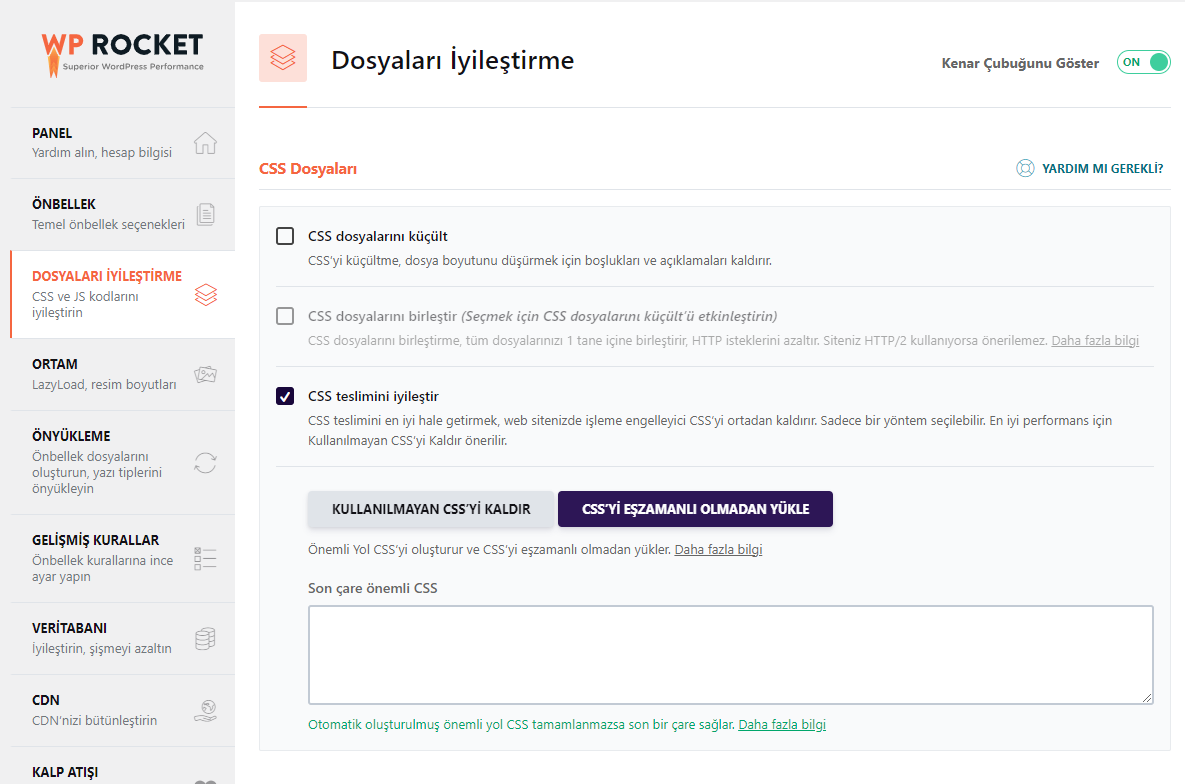Click the document icon beside Önbellek
The image size is (1185, 784).
coord(205,214)
